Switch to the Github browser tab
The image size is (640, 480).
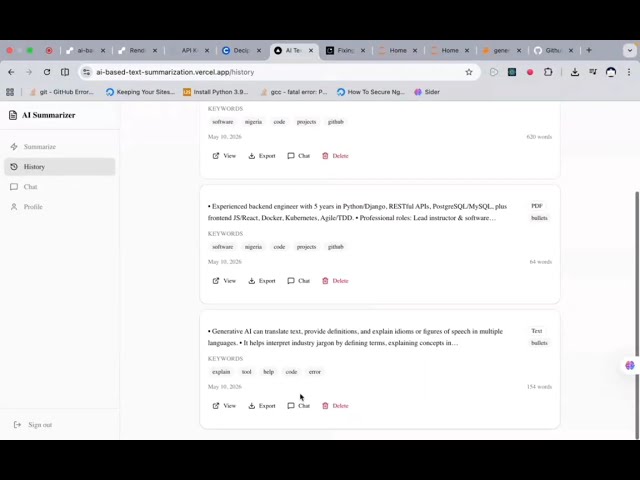click(x=553, y=50)
